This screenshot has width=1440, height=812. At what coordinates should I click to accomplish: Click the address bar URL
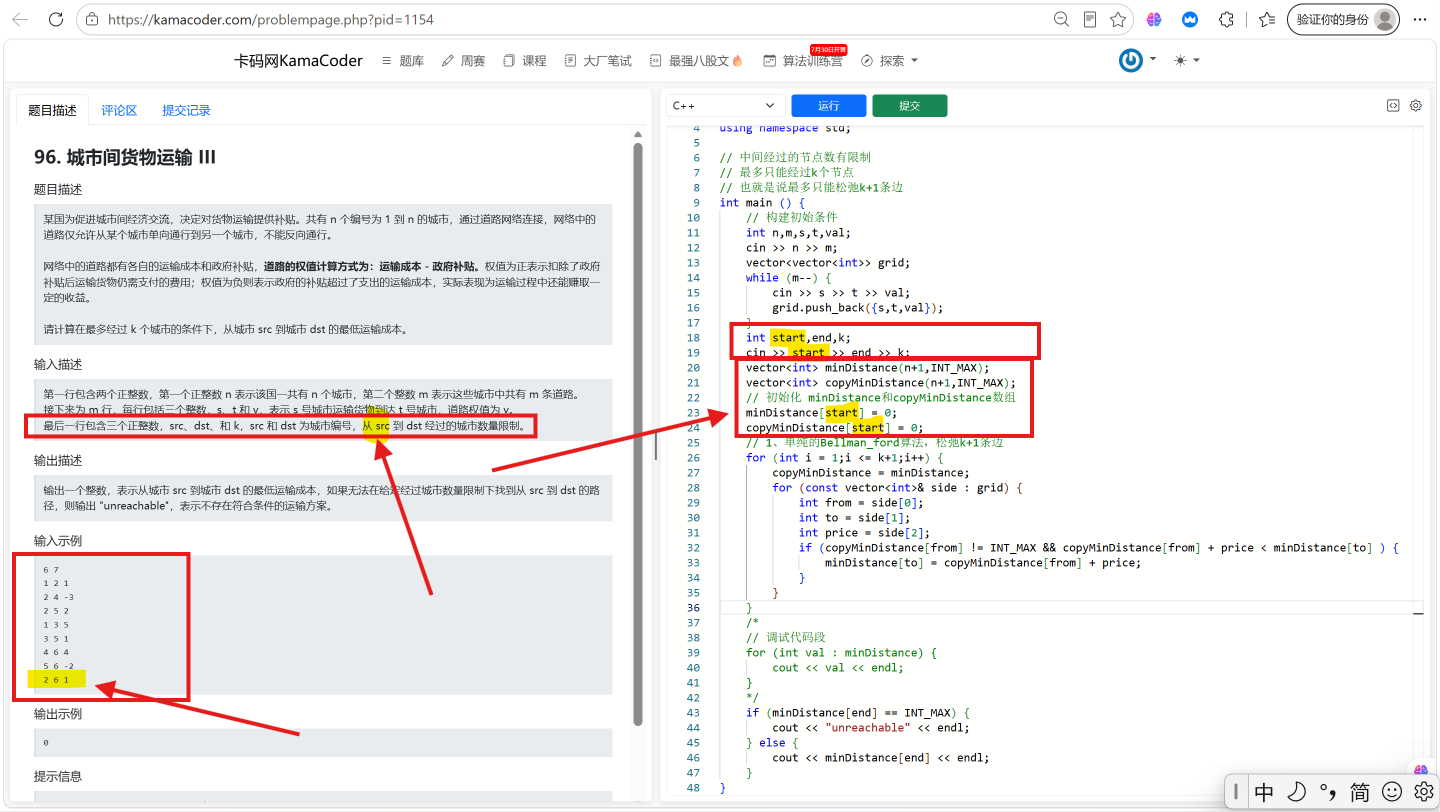pyautogui.click(x=271, y=19)
